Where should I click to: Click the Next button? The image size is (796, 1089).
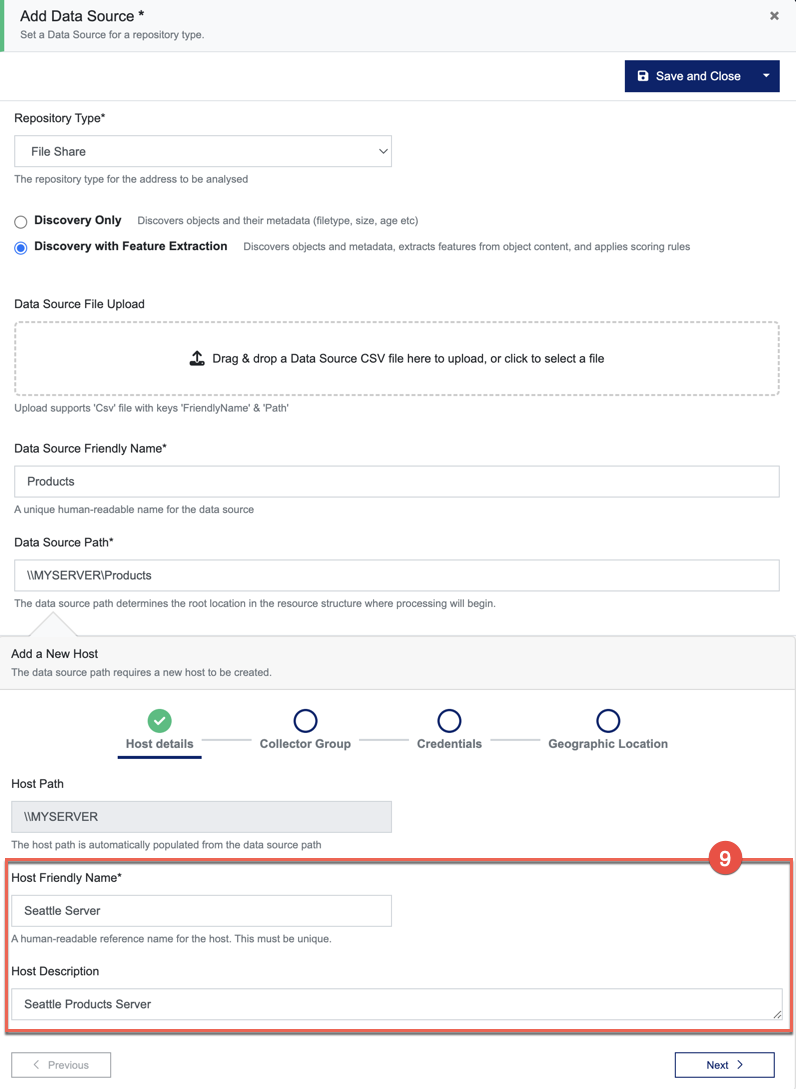(x=724, y=1064)
